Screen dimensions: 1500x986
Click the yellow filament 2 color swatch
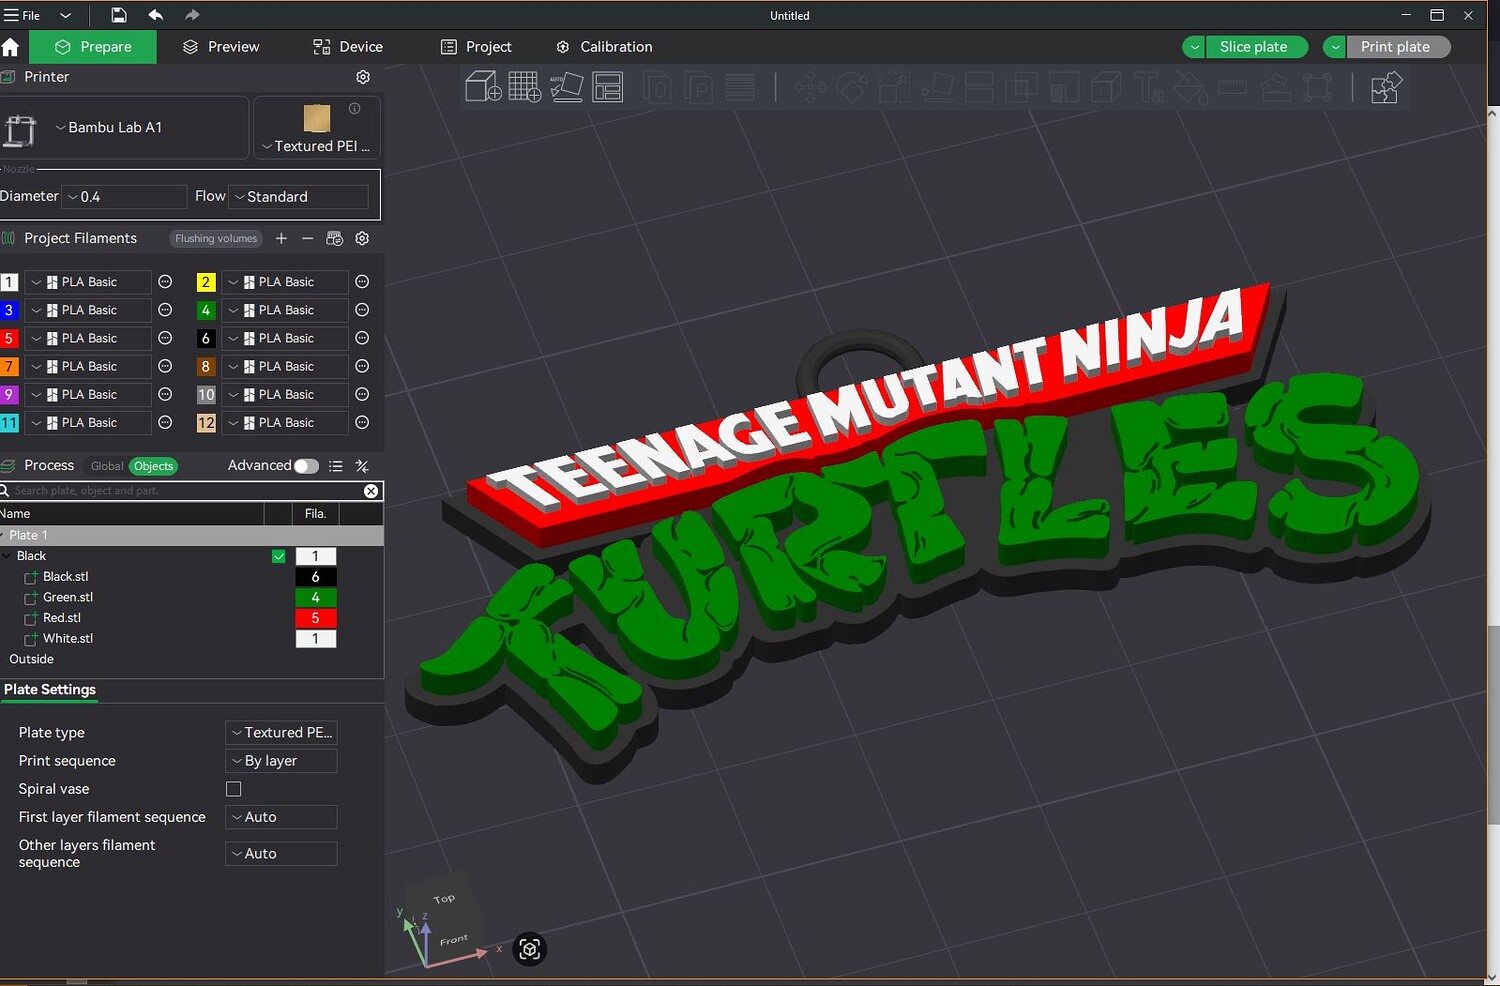tap(206, 282)
